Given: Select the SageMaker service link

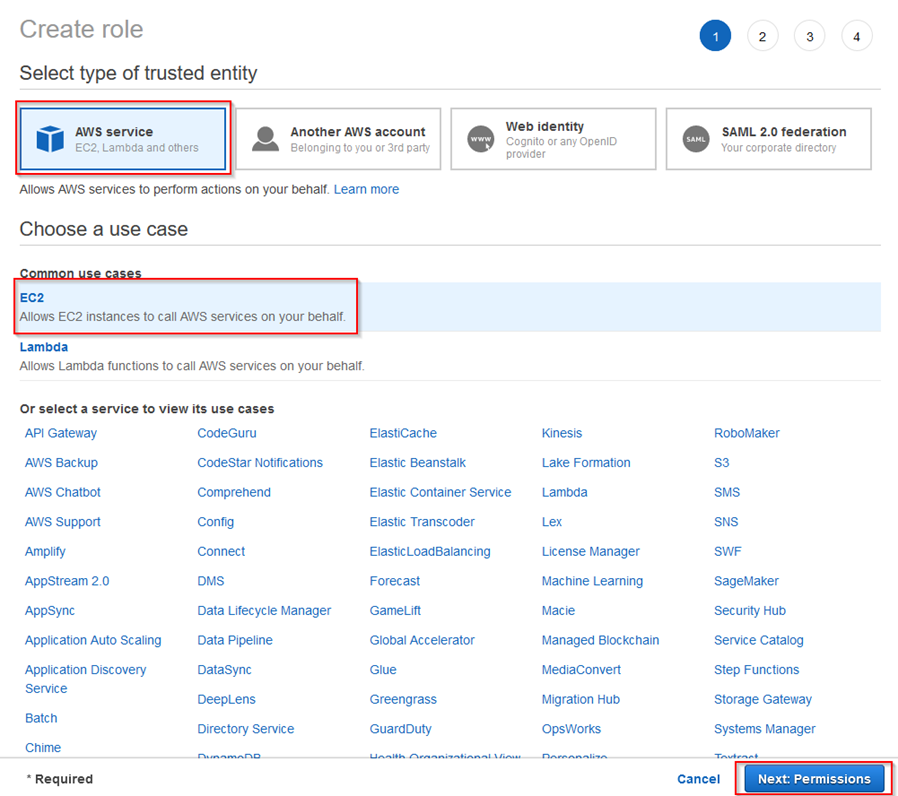Looking at the screenshot, I should (x=746, y=581).
